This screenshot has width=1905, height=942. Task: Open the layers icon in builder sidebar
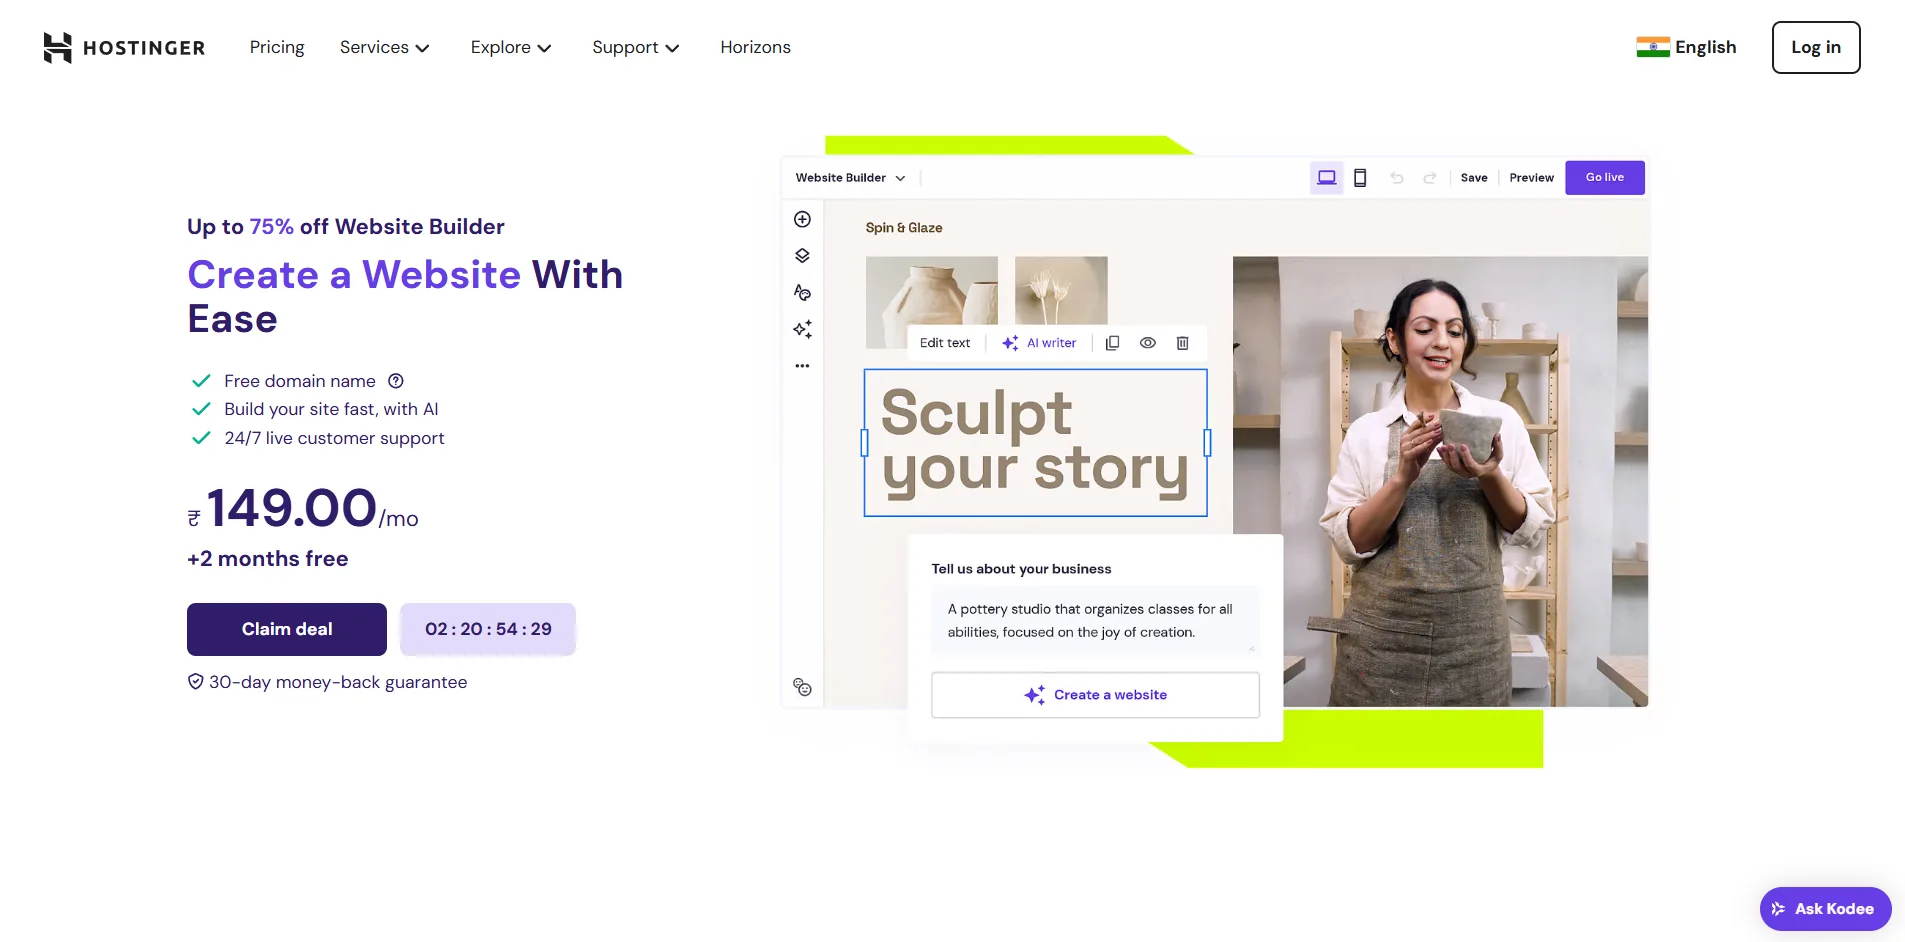tap(802, 256)
